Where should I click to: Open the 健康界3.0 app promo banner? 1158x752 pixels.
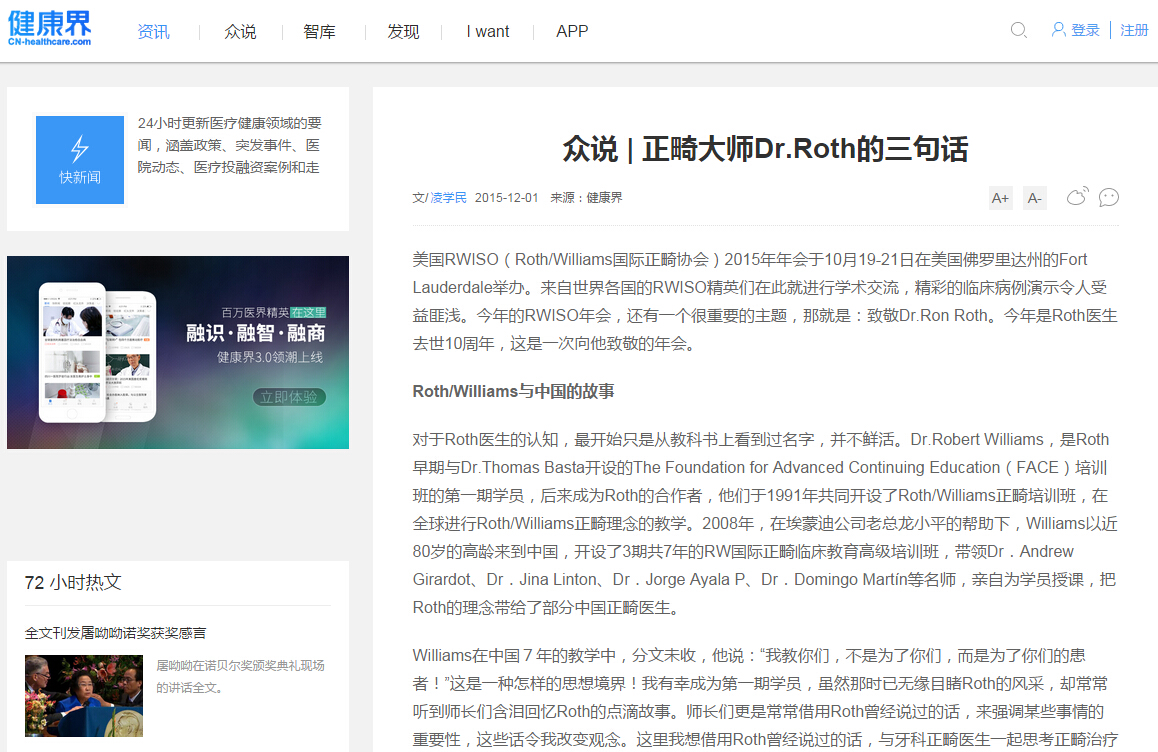point(178,352)
